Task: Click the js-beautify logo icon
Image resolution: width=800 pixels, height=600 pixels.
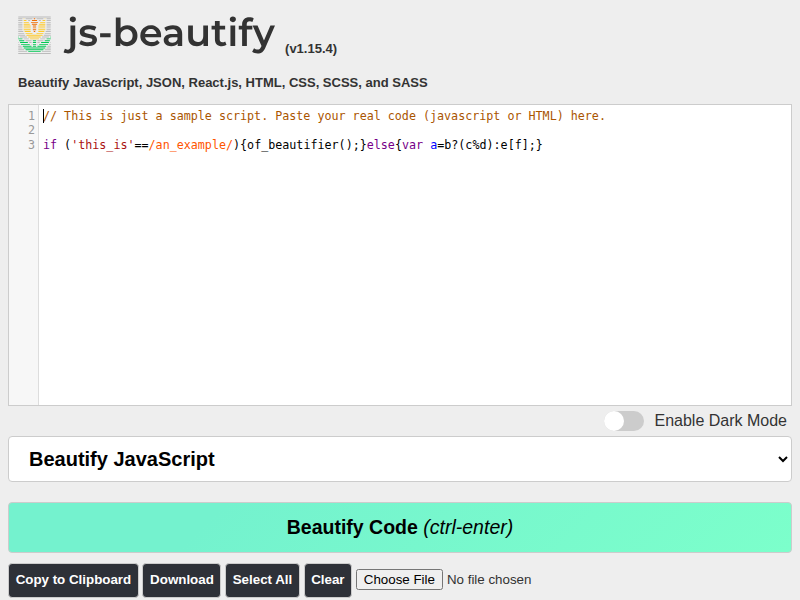Action: click(34, 35)
